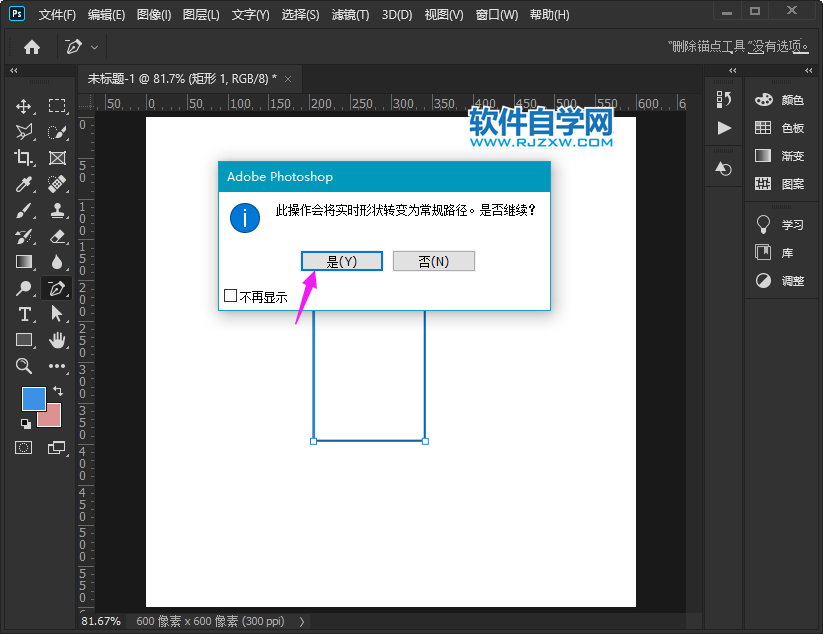Choose the Eraser tool
Image resolution: width=823 pixels, height=634 pixels.
tap(57, 236)
